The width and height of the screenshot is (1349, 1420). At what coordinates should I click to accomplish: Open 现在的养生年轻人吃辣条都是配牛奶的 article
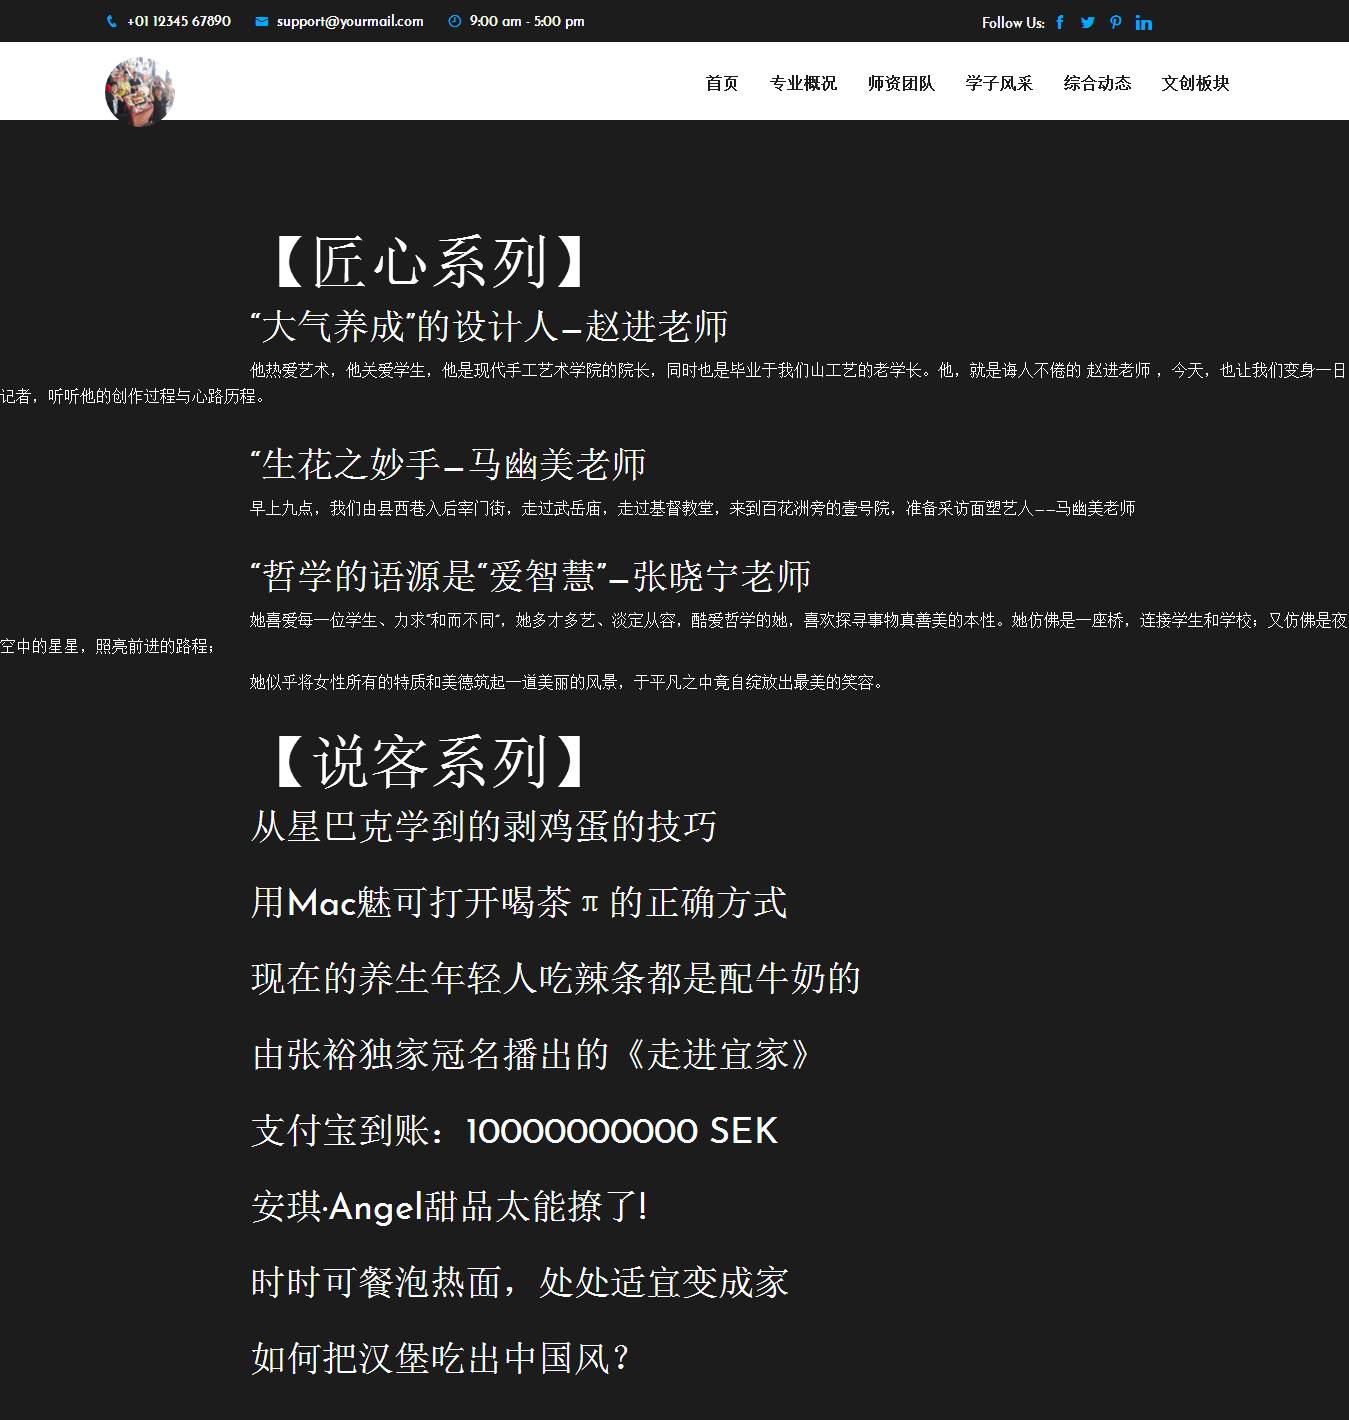click(x=556, y=978)
